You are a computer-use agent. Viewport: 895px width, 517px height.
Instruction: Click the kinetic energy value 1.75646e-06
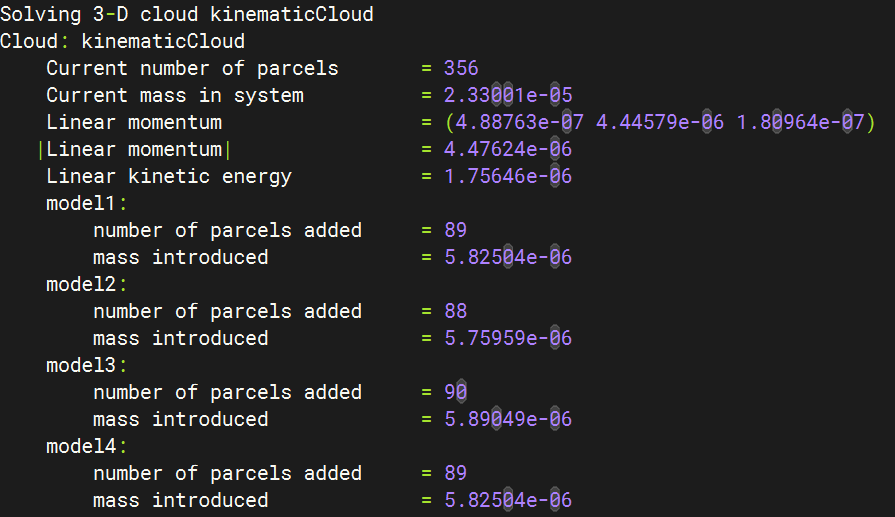coord(508,177)
